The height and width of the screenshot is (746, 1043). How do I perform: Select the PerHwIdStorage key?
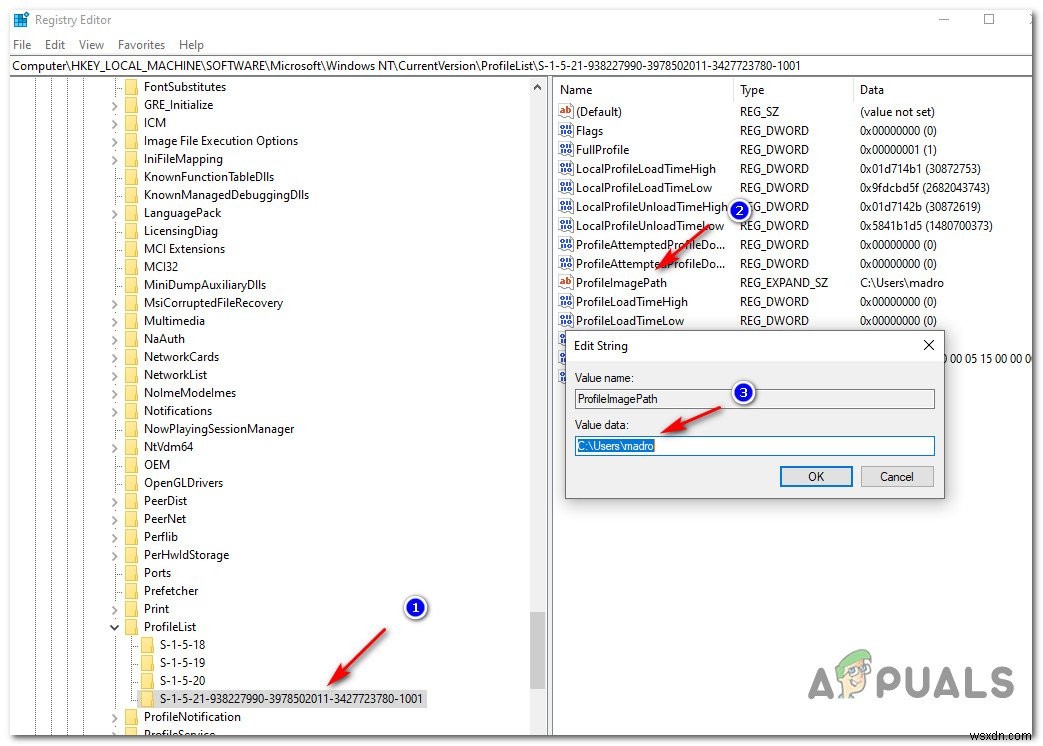(x=186, y=555)
